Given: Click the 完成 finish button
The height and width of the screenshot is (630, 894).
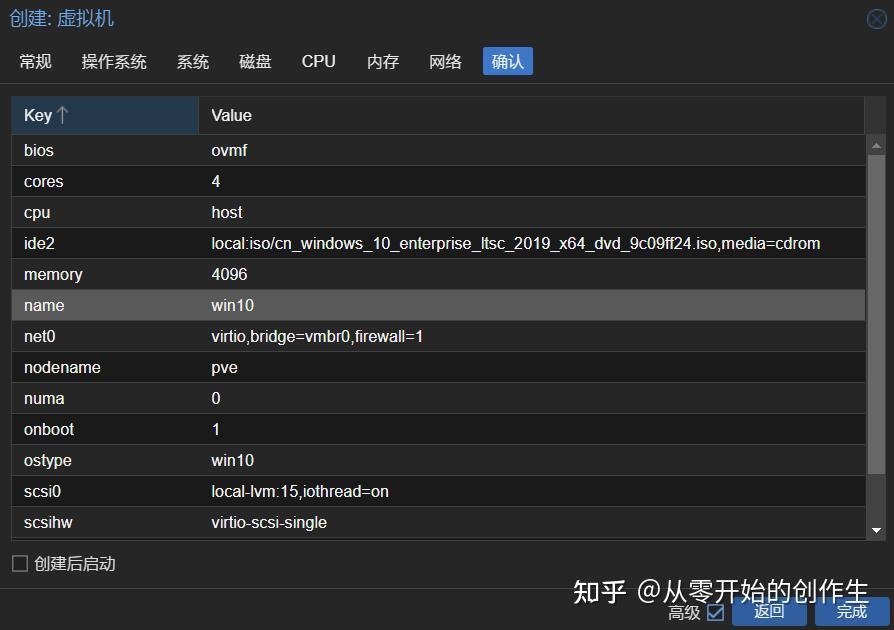Looking at the screenshot, I should 852,612.
